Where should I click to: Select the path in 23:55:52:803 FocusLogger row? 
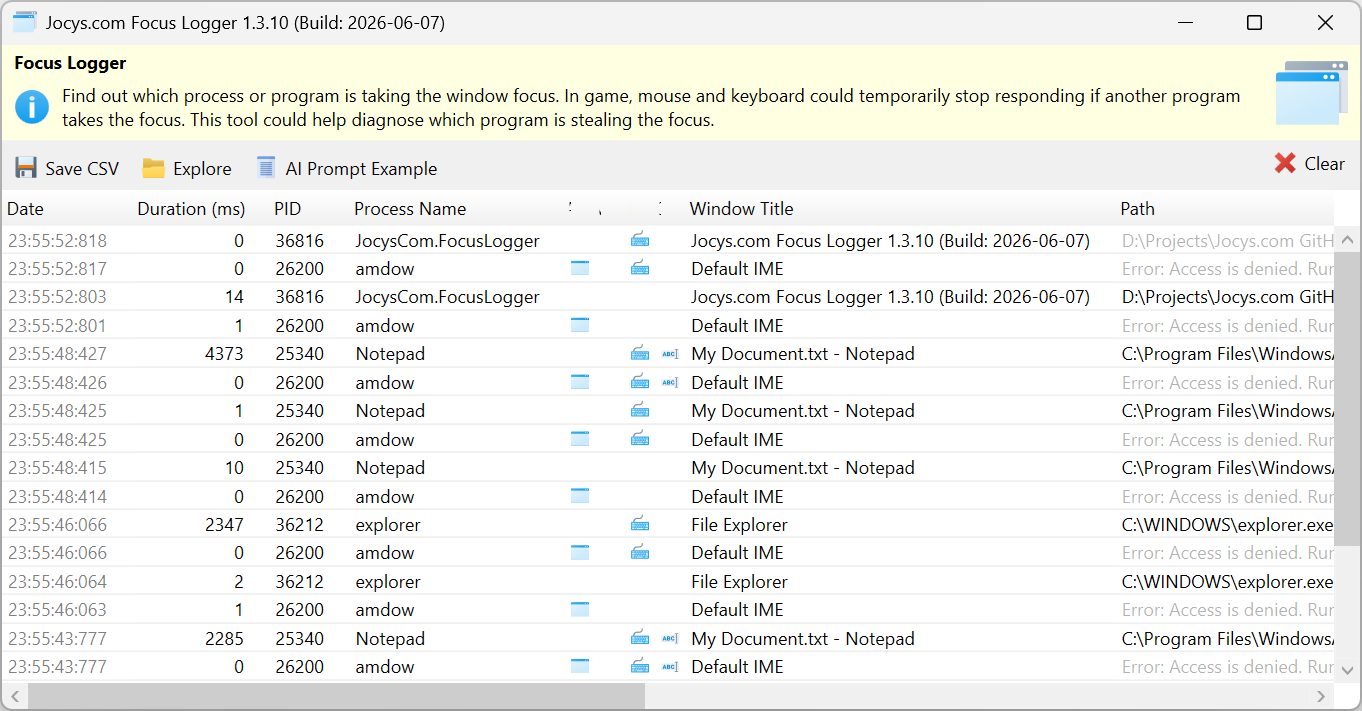(x=1227, y=296)
